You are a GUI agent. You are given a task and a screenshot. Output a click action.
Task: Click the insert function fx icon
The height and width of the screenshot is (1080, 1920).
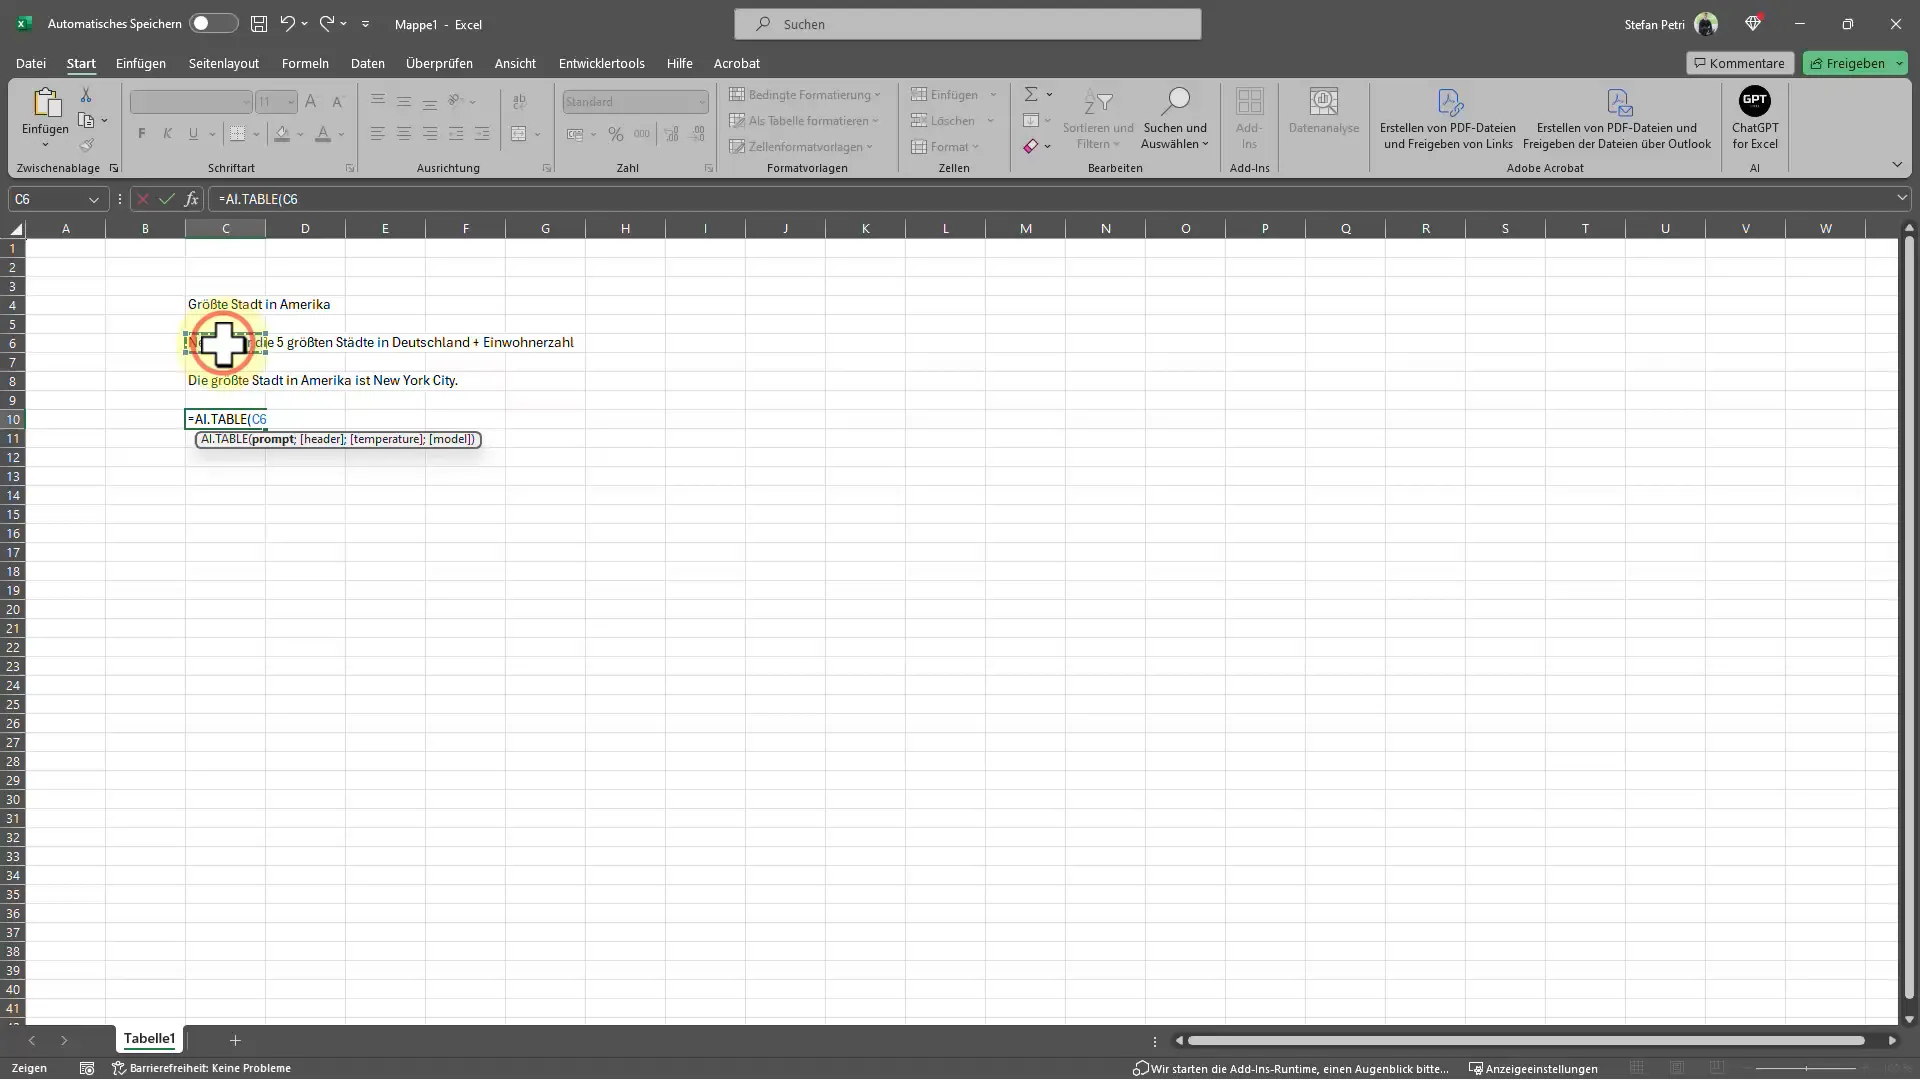point(191,199)
